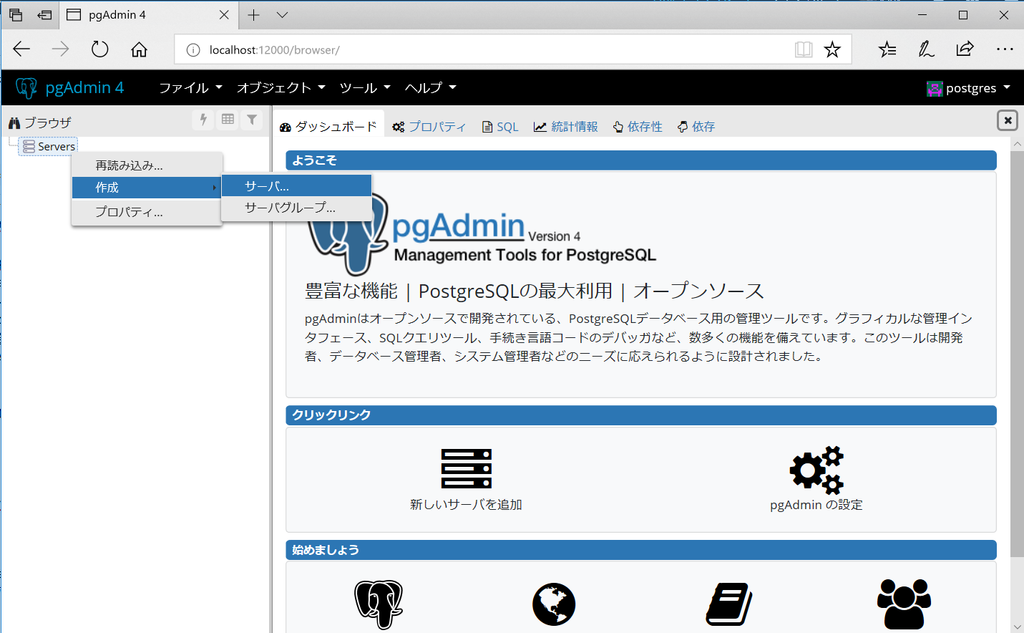Click the community people icon
This screenshot has height=633, width=1024.
(x=904, y=602)
